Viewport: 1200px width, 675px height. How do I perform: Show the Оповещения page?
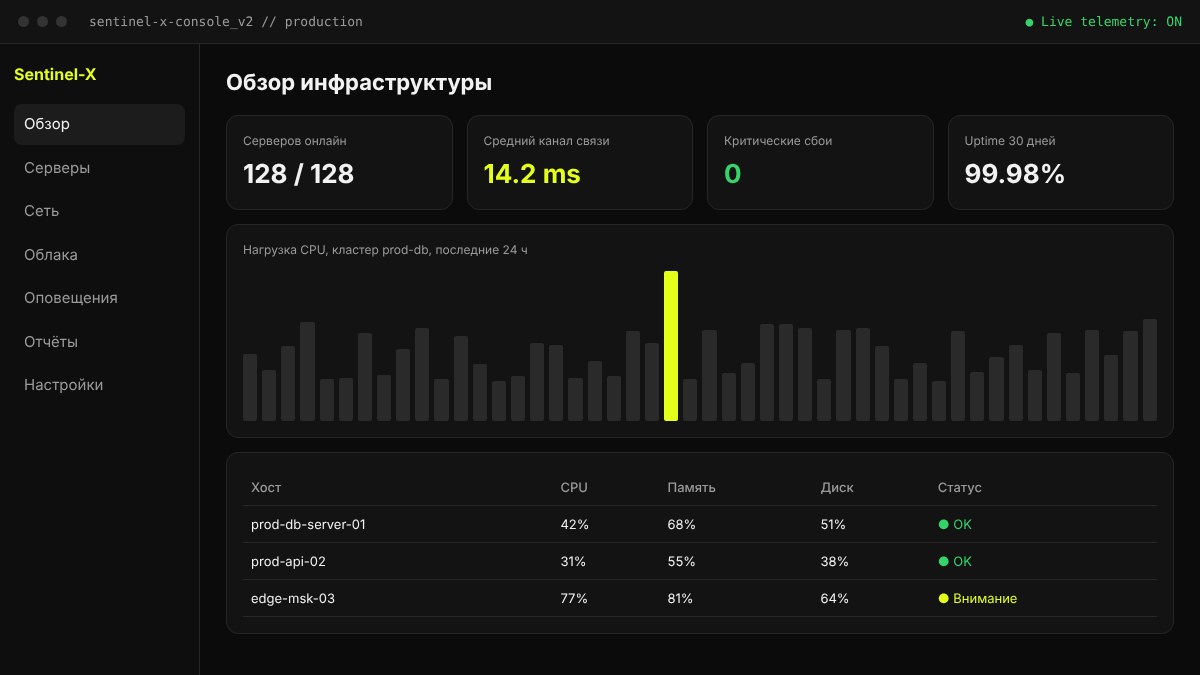tap(99, 298)
